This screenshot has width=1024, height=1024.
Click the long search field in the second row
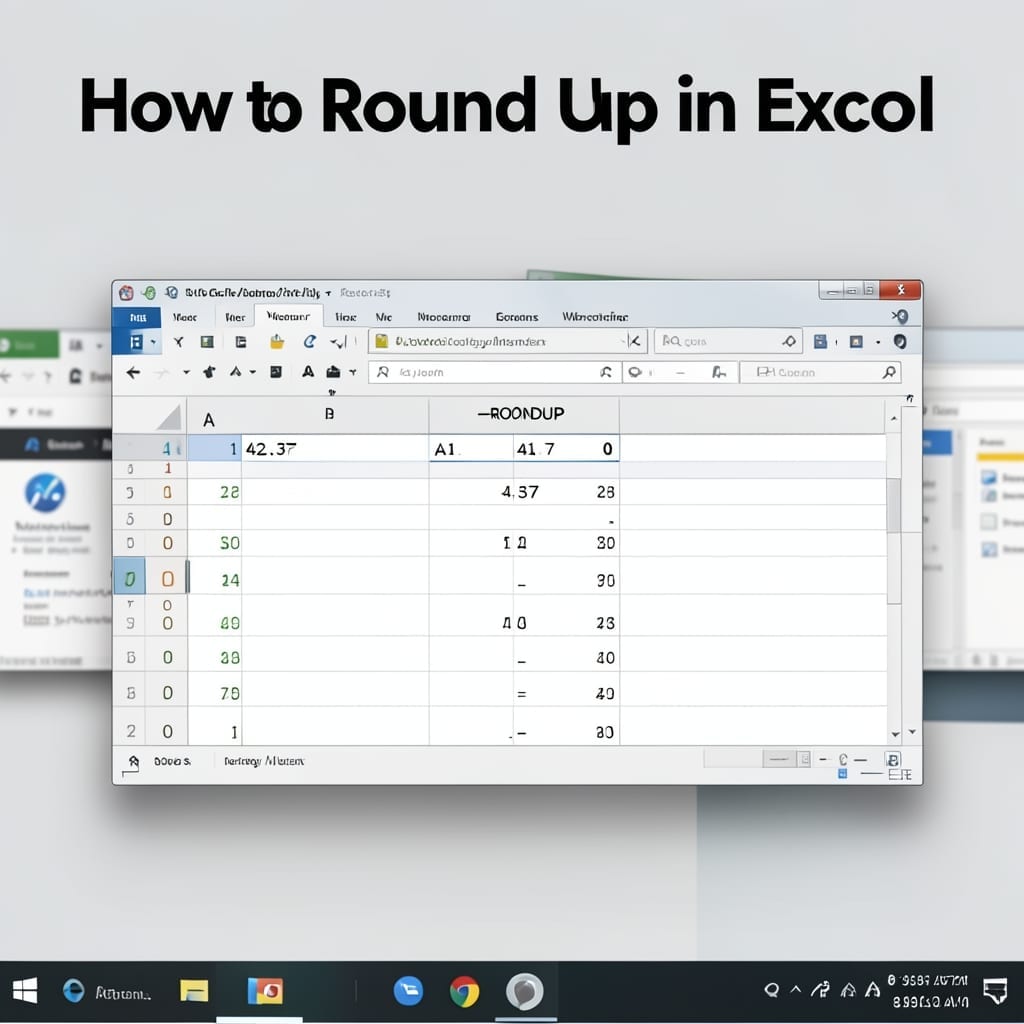click(x=494, y=372)
